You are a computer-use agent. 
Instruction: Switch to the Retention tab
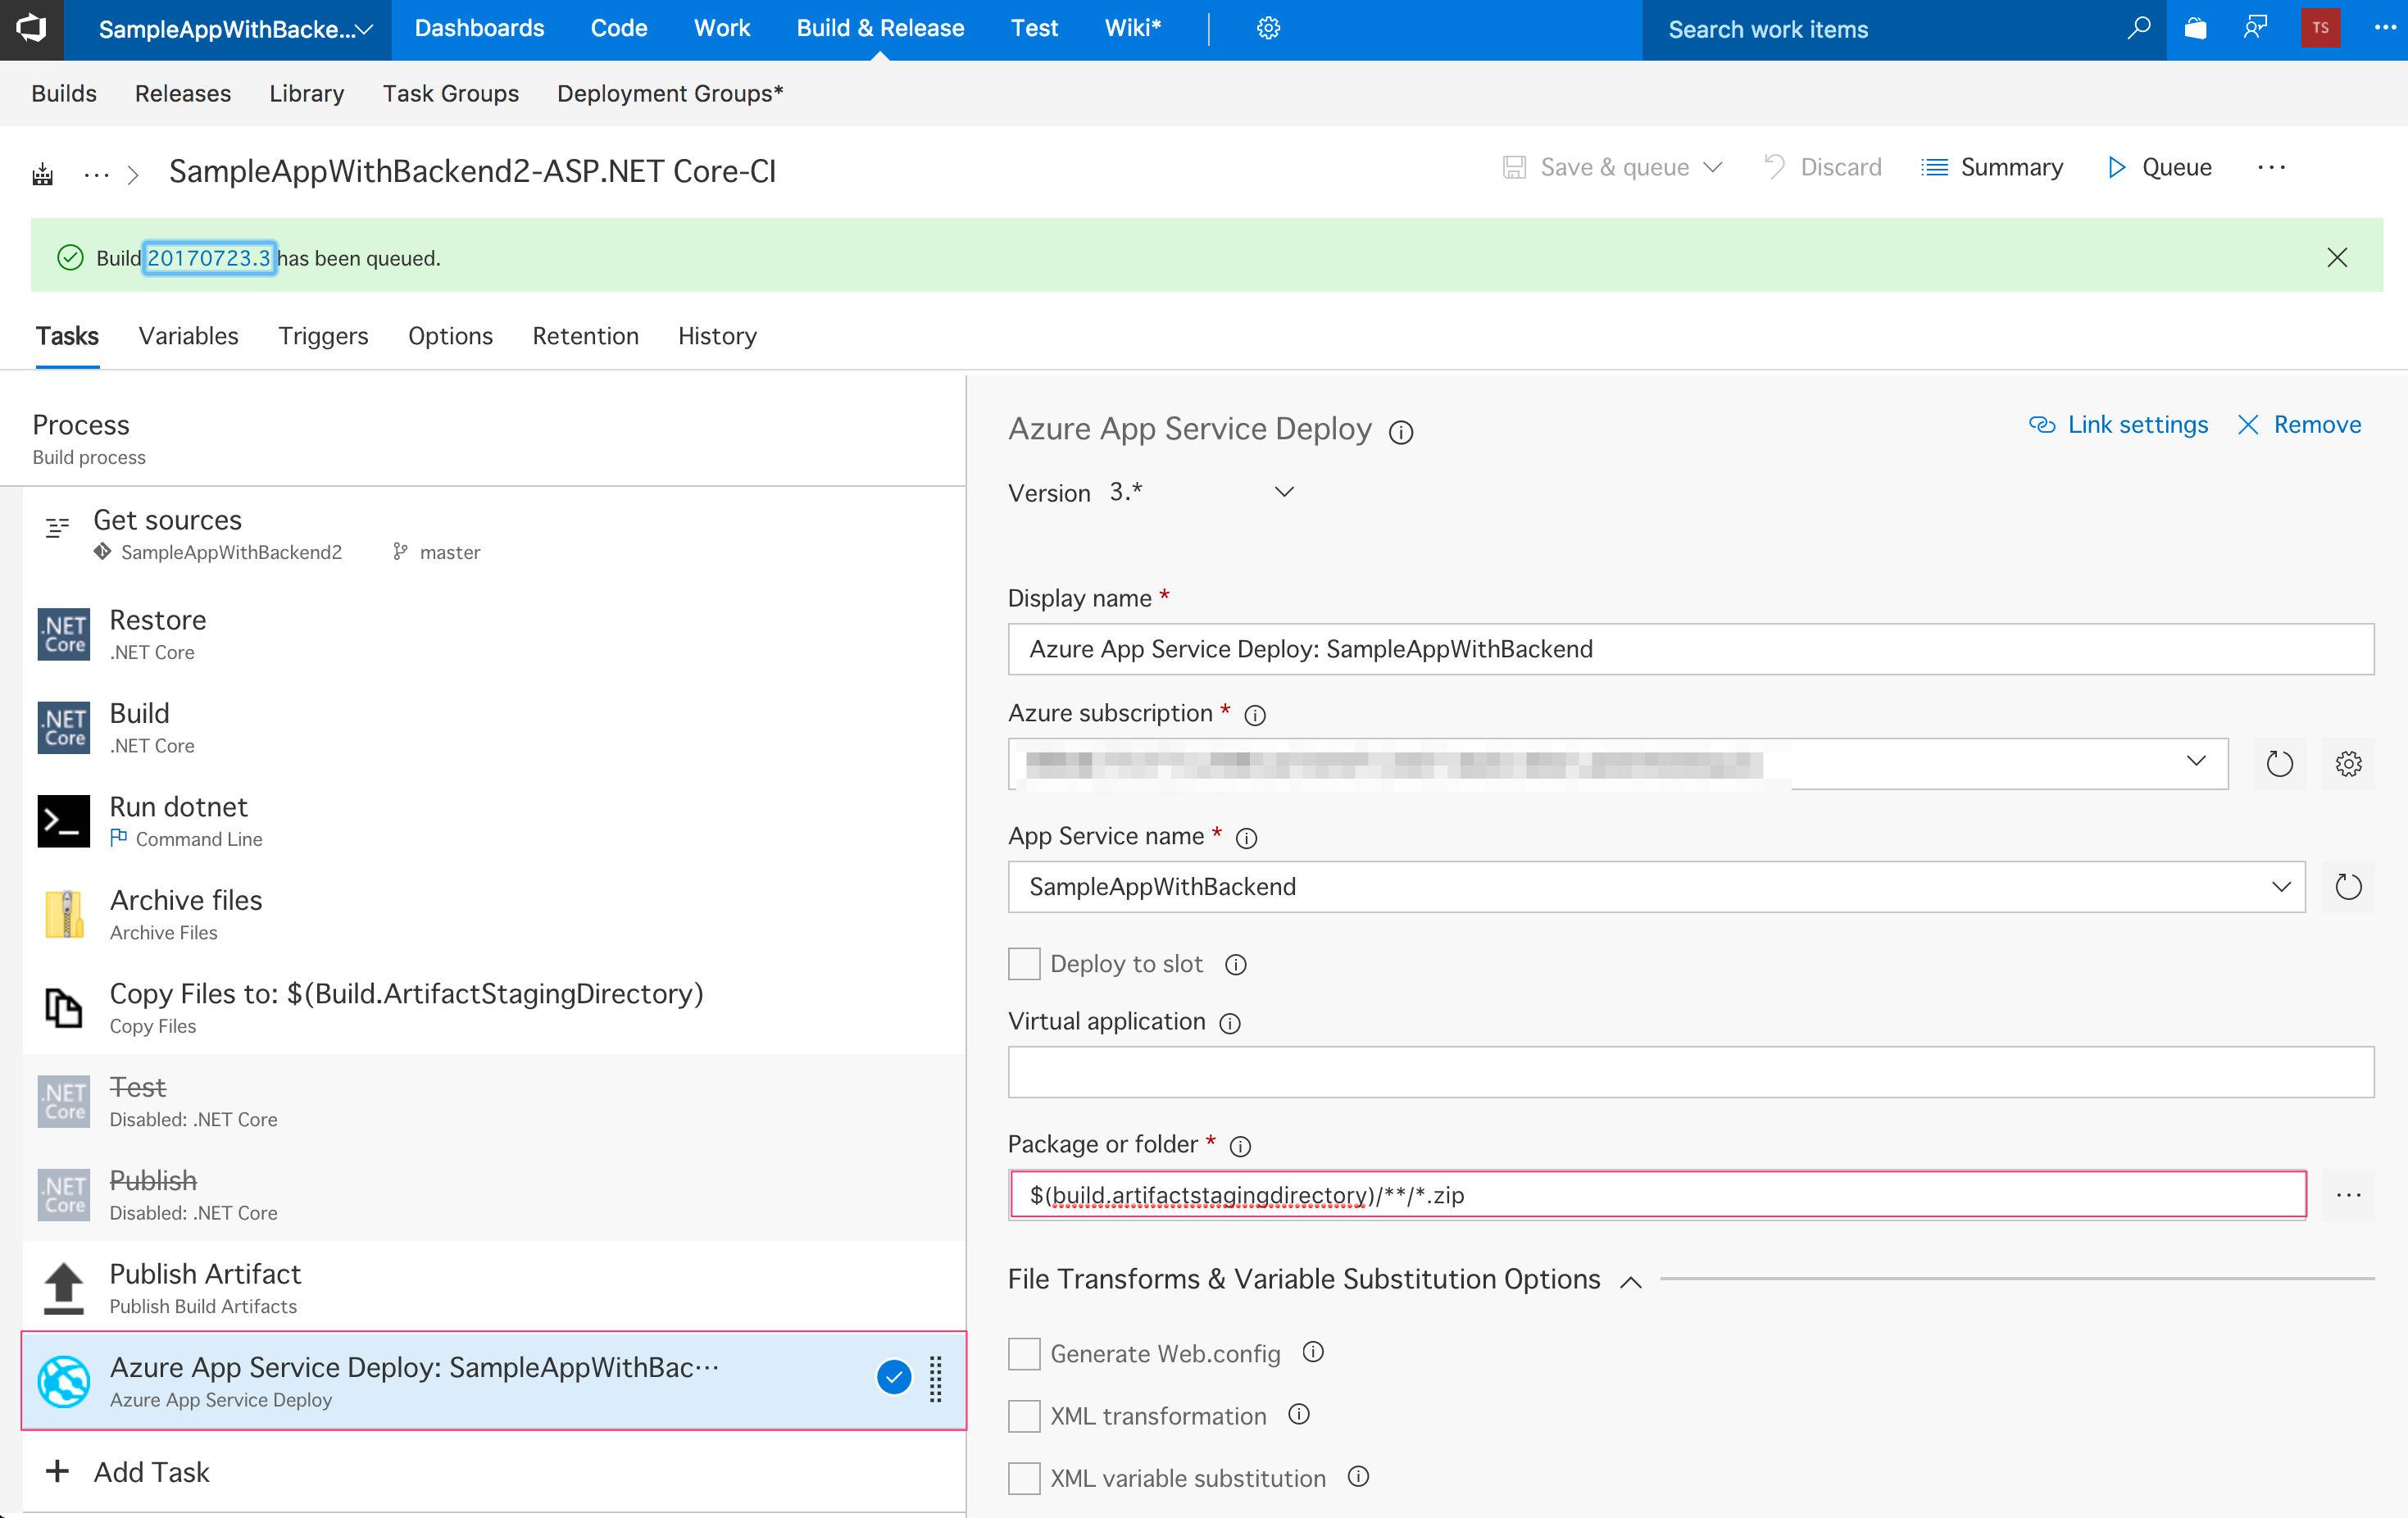pos(585,337)
